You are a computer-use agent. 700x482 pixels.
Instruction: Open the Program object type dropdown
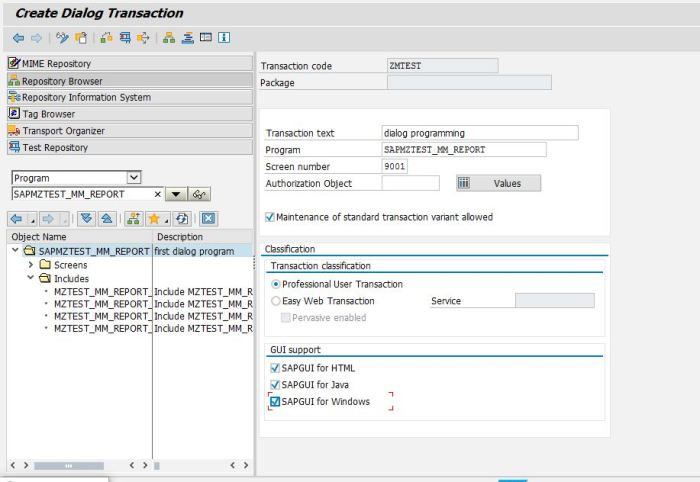point(134,178)
